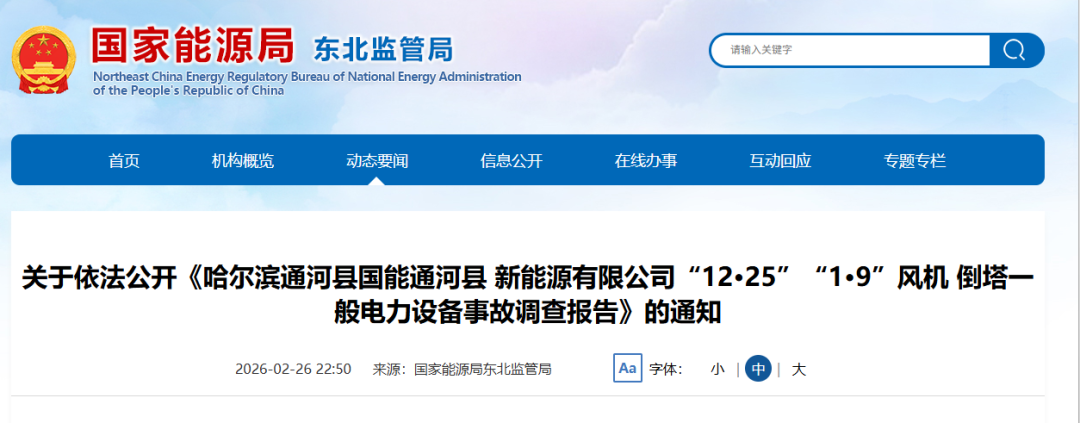This screenshot has height=423, width=1080.
Task: Click the Northeast China Energy Regulatory Bureau subtitle
Action: tap(307, 83)
